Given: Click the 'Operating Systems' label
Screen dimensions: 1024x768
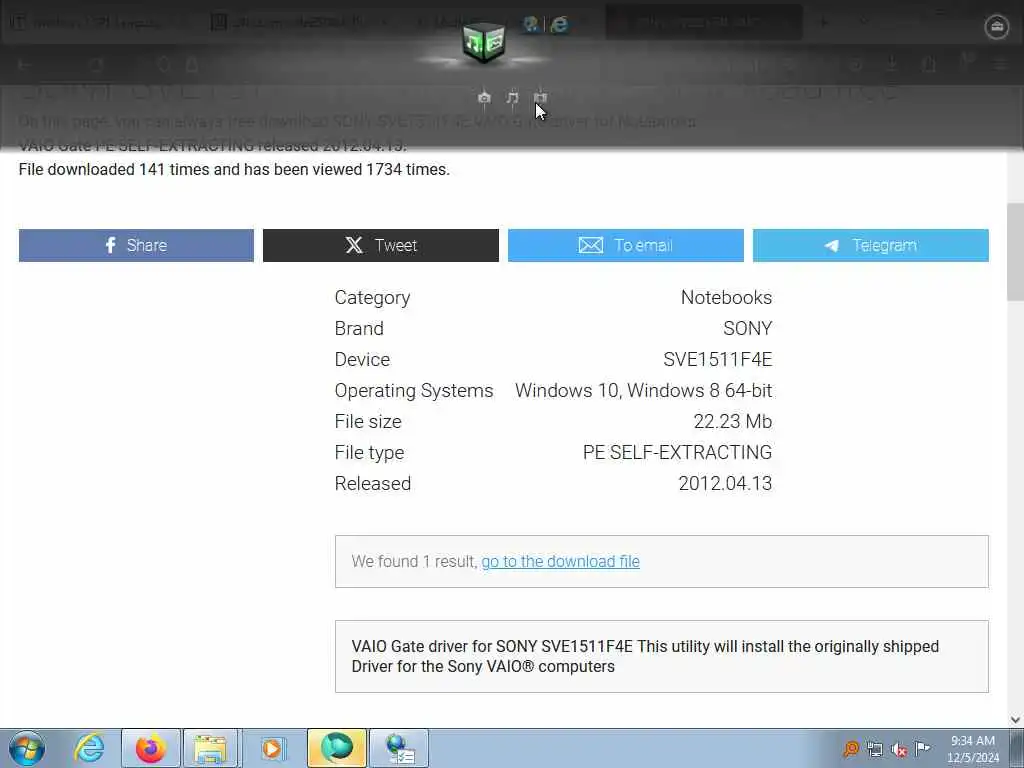Looking at the screenshot, I should [414, 391].
